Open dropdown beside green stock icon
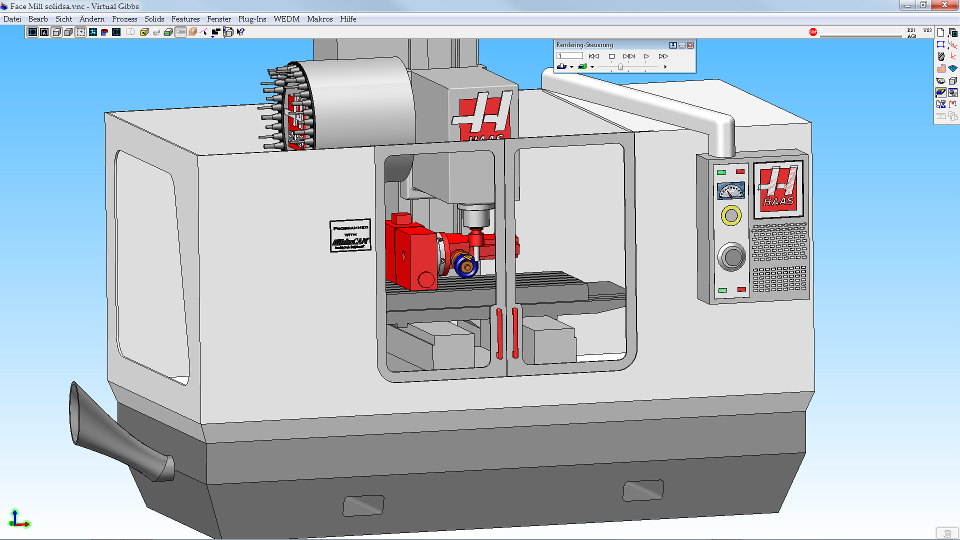The image size is (960, 540). 592,67
